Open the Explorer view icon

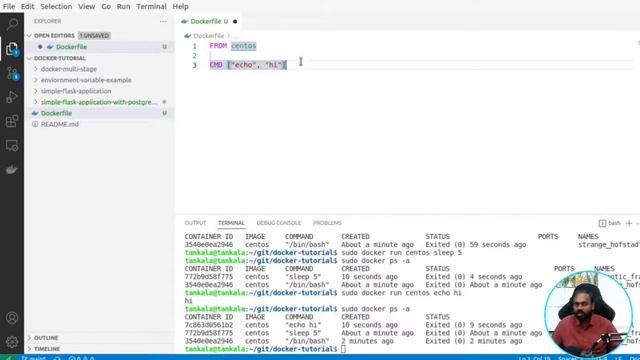[x=12, y=49]
